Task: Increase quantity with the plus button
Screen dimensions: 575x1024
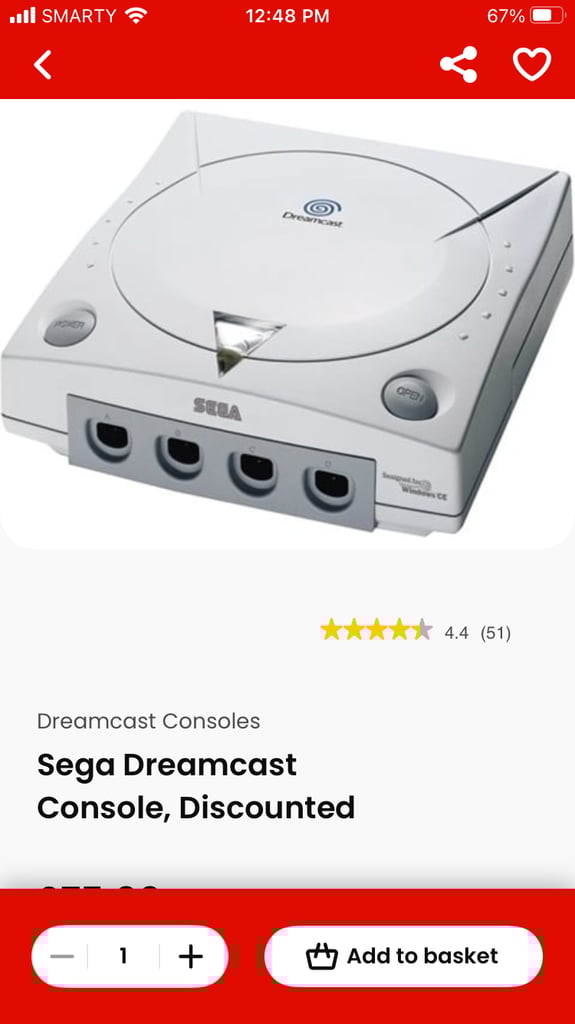Action: point(191,957)
